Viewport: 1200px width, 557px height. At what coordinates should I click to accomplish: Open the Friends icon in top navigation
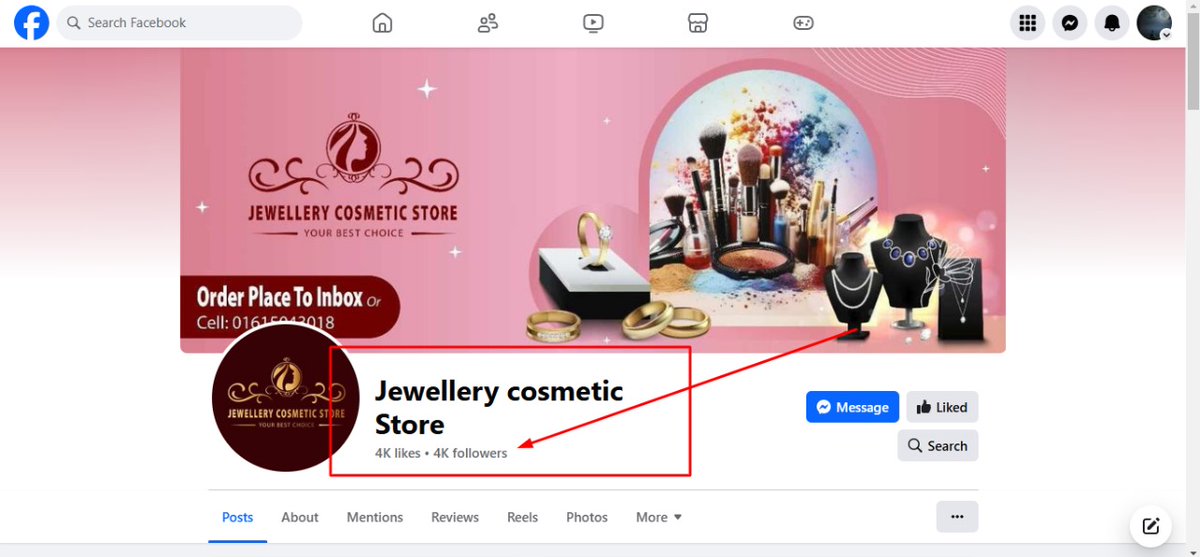coord(488,23)
